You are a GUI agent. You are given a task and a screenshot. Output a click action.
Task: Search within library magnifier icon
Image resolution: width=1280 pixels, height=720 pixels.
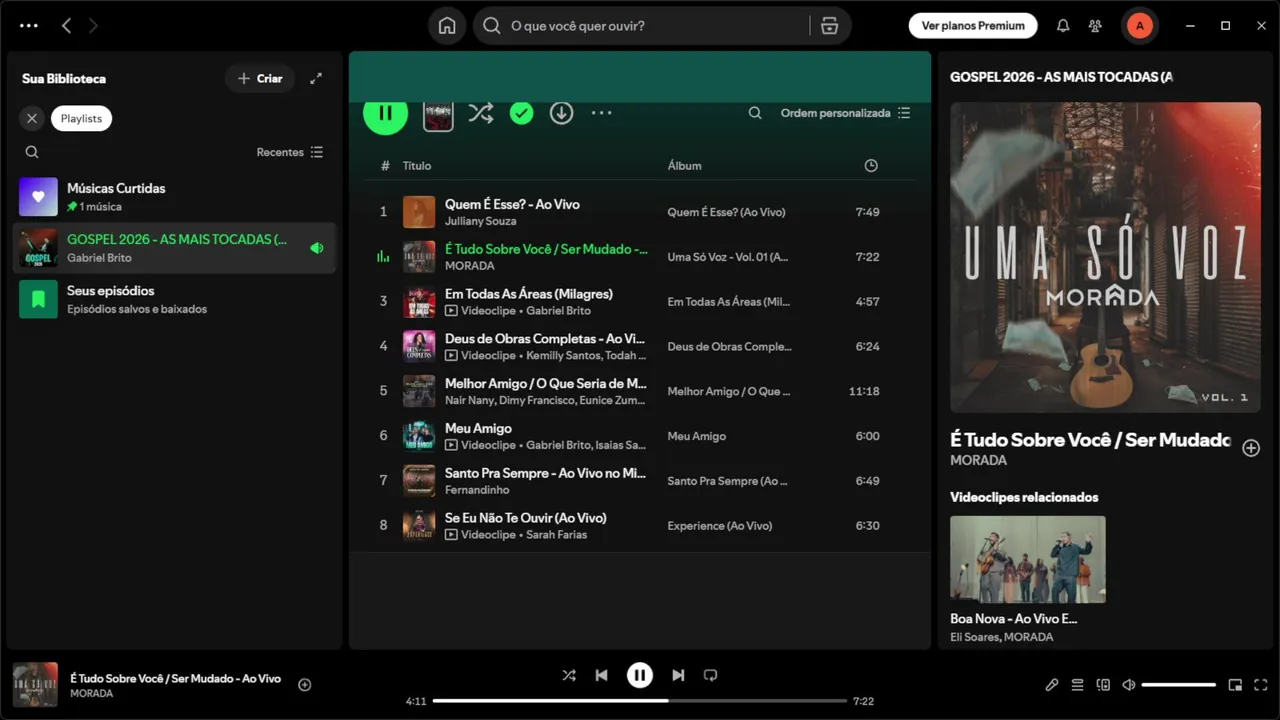pyautogui.click(x=32, y=152)
